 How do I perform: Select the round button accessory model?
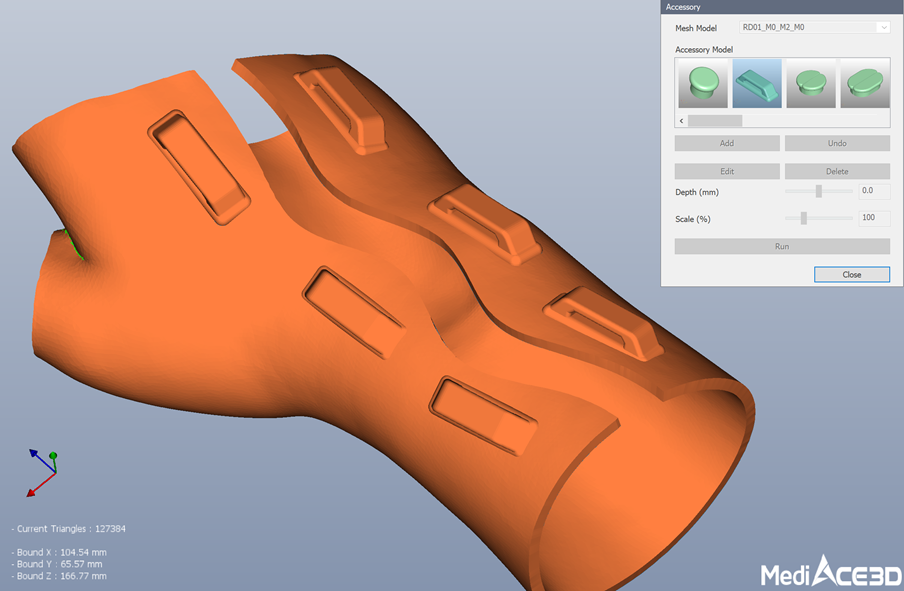[702, 83]
